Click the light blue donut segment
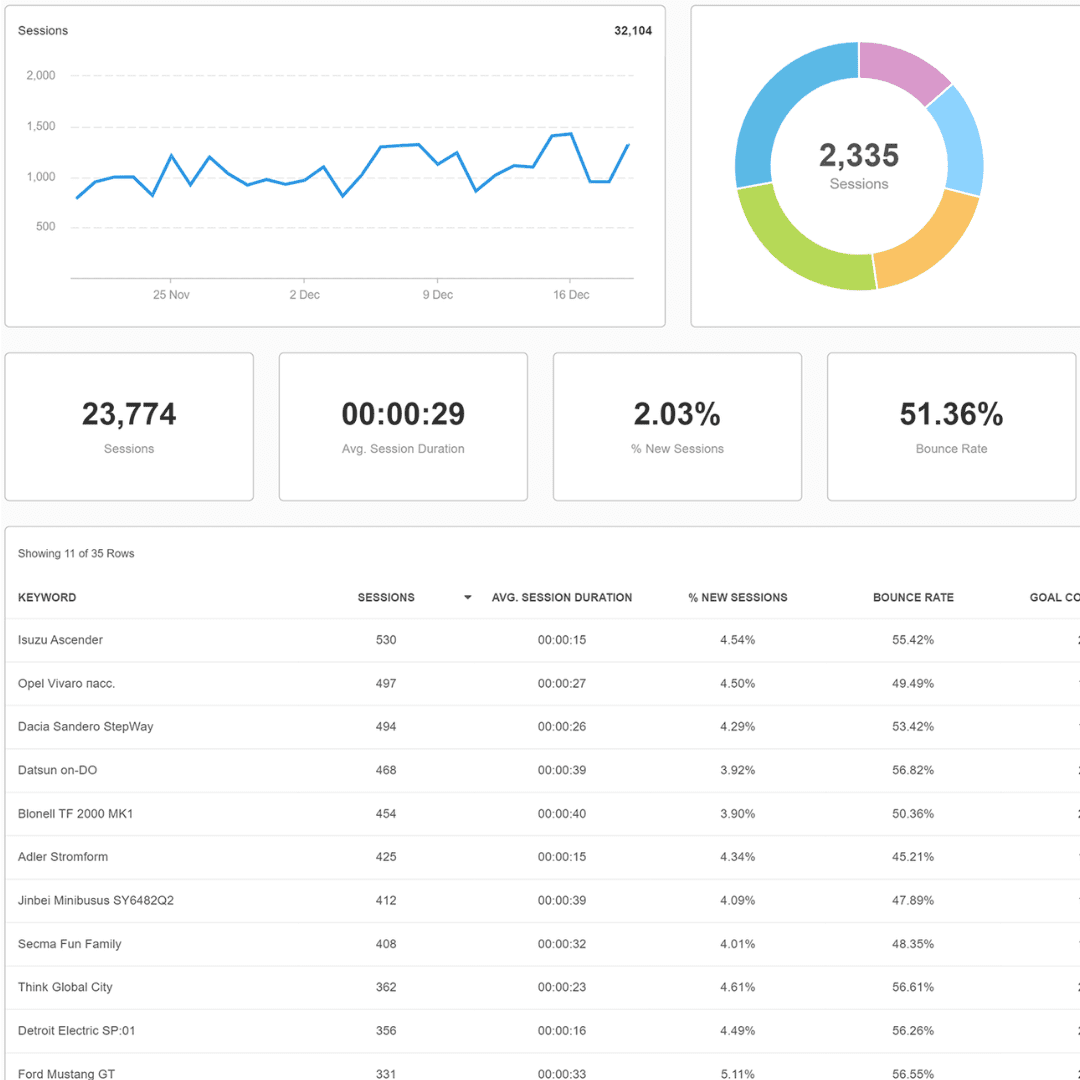Viewport: 1080px width, 1080px height. [x=960, y=140]
